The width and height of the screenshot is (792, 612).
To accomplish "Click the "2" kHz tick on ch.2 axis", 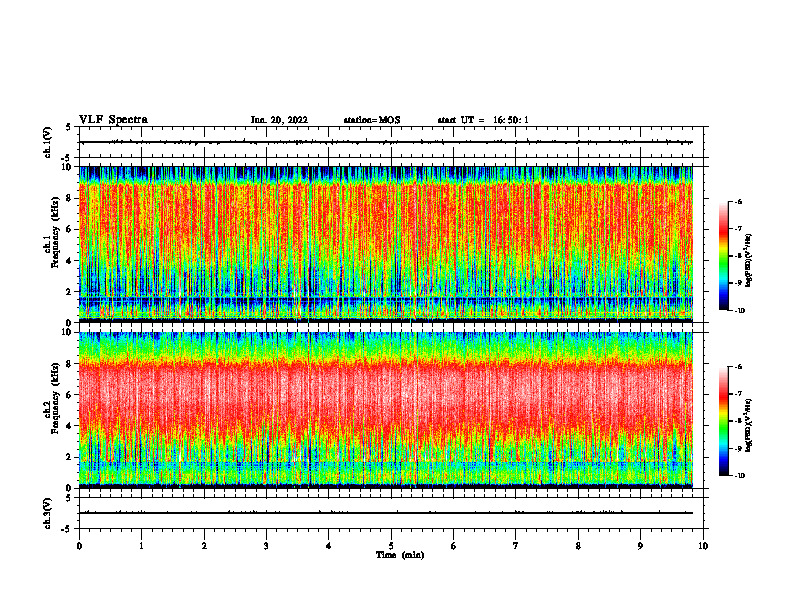I will pyautogui.click(x=70, y=457).
